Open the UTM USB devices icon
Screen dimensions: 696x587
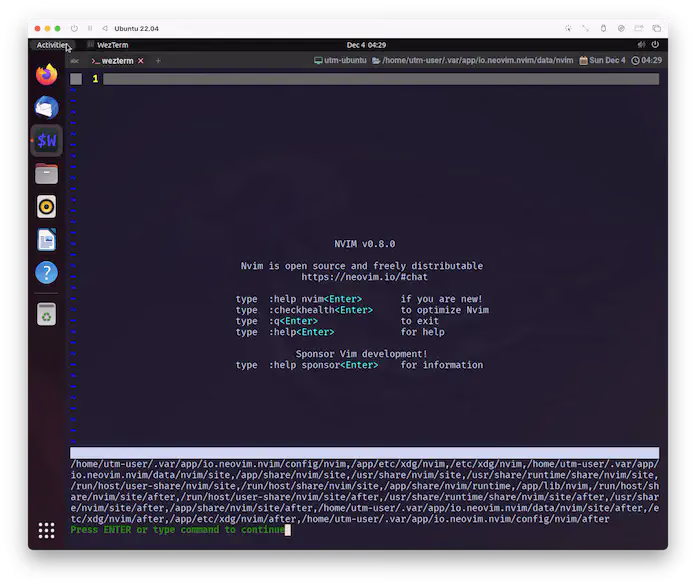pos(603,28)
